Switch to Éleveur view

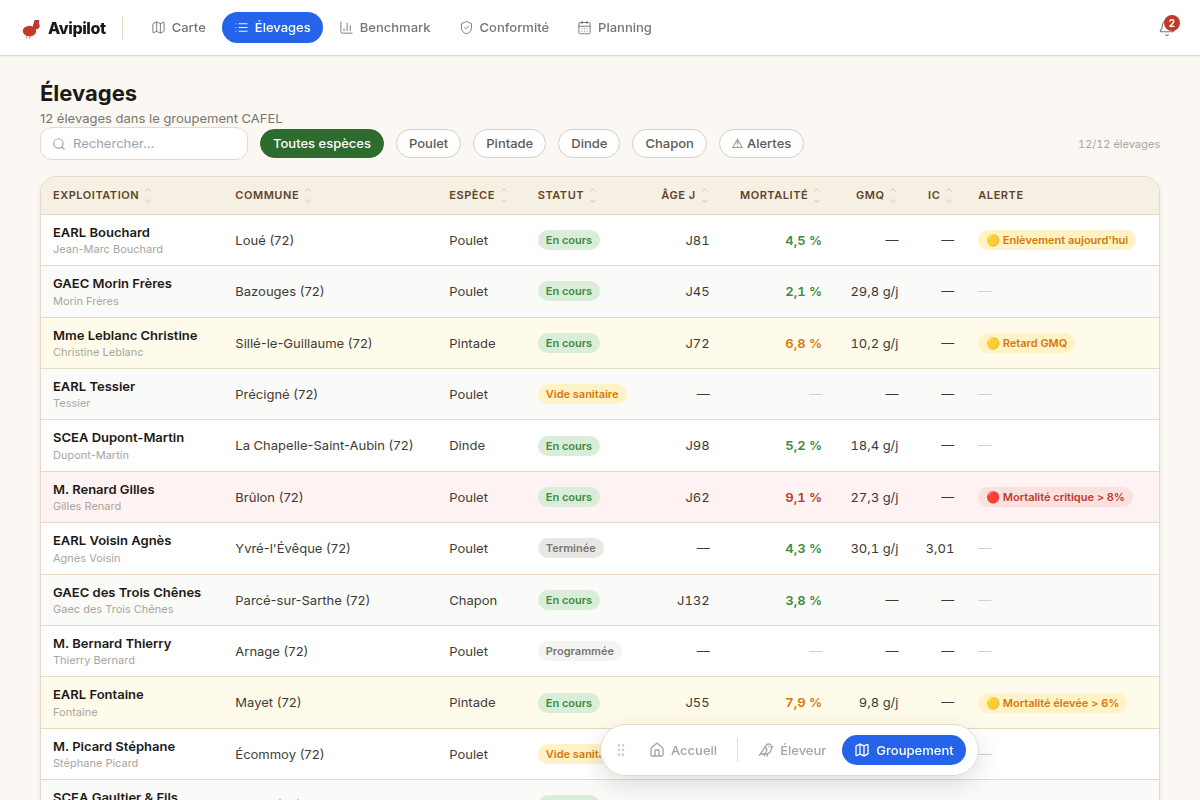tap(792, 750)
